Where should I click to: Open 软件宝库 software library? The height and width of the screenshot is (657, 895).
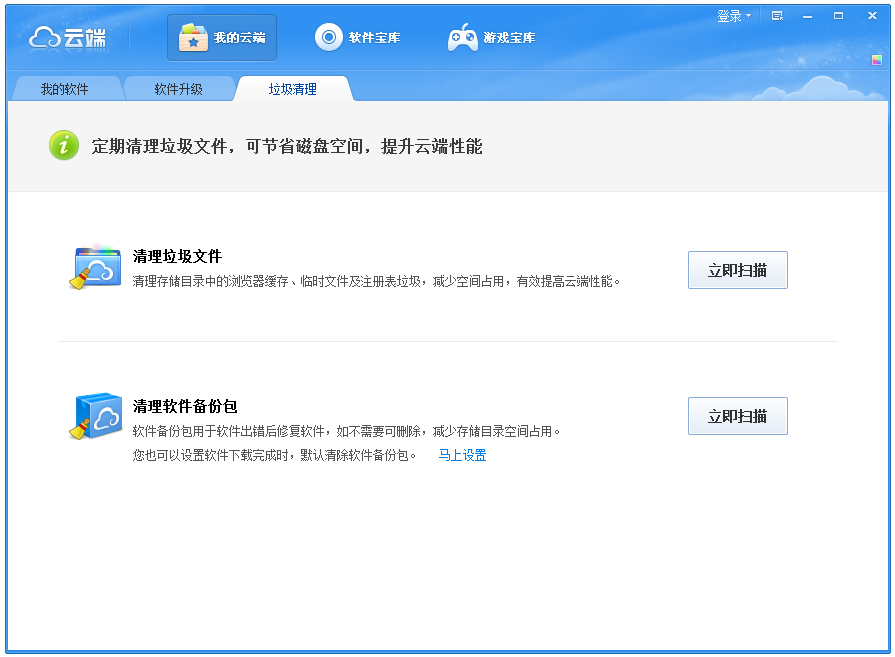tap(358, 38)
